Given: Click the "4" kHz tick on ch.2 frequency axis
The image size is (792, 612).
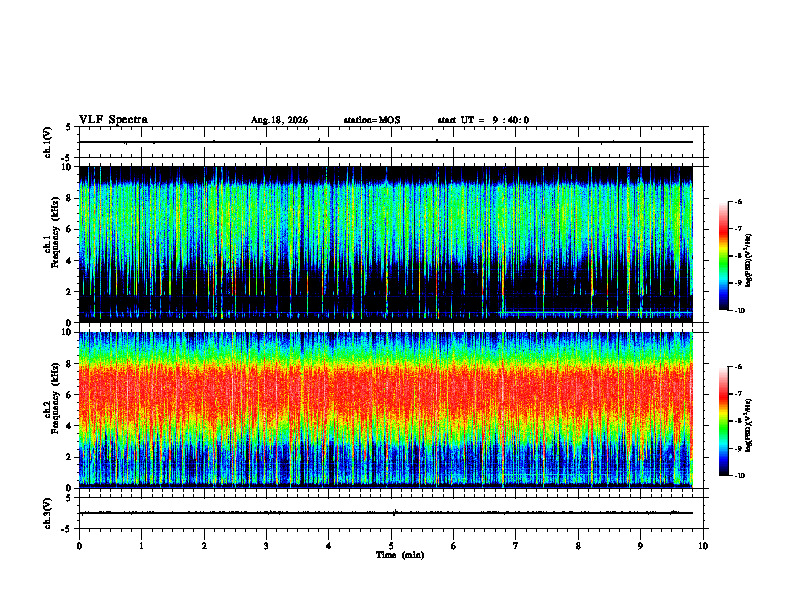Looking at the screenshot, I should pos(70,426).
